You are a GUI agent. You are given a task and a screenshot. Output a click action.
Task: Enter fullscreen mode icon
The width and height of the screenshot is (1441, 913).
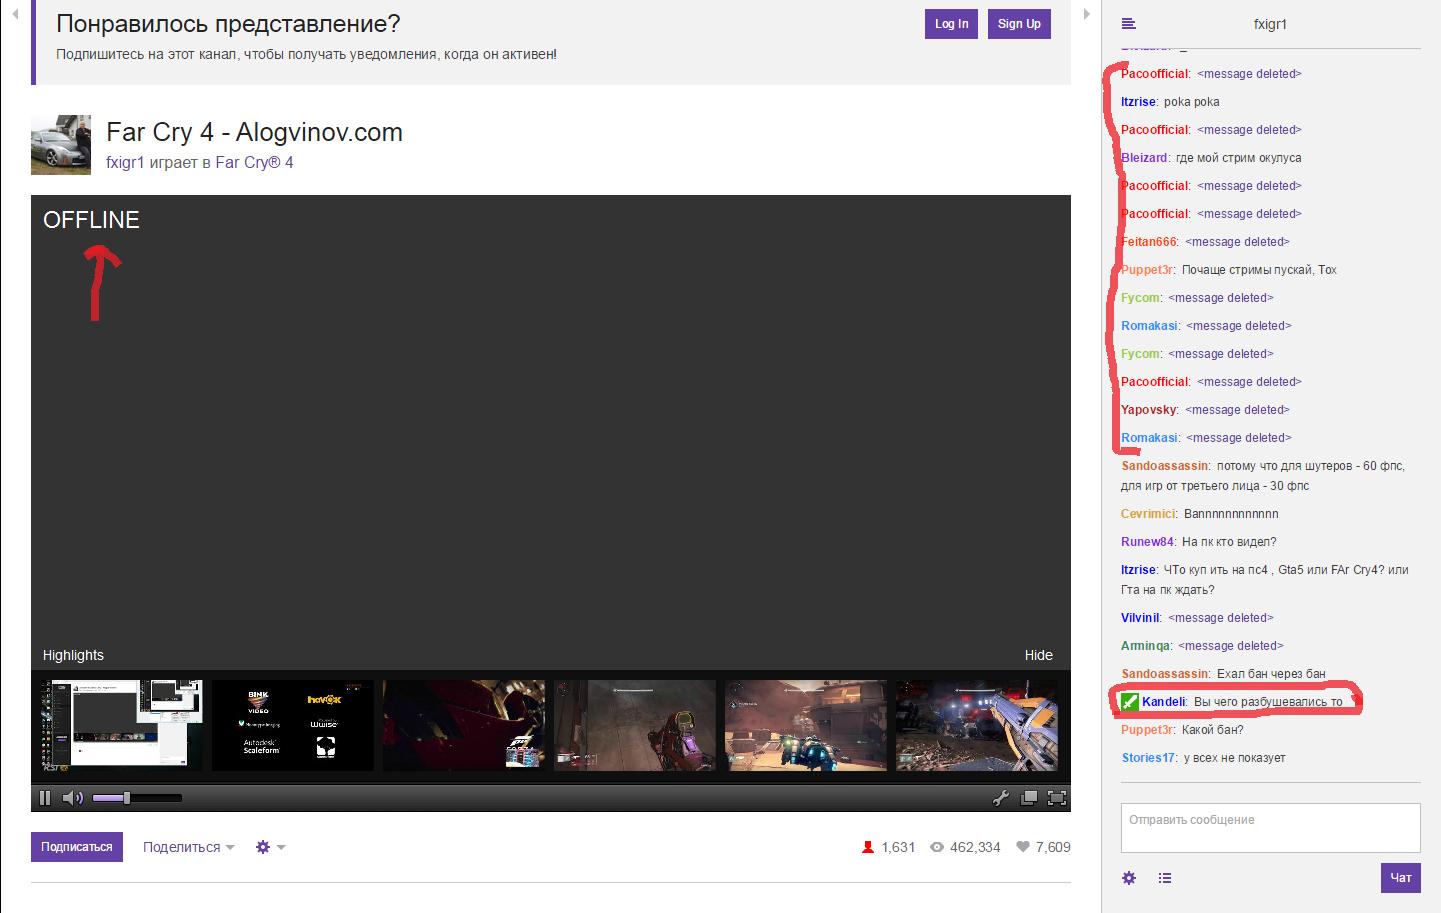click(1057, 798)
